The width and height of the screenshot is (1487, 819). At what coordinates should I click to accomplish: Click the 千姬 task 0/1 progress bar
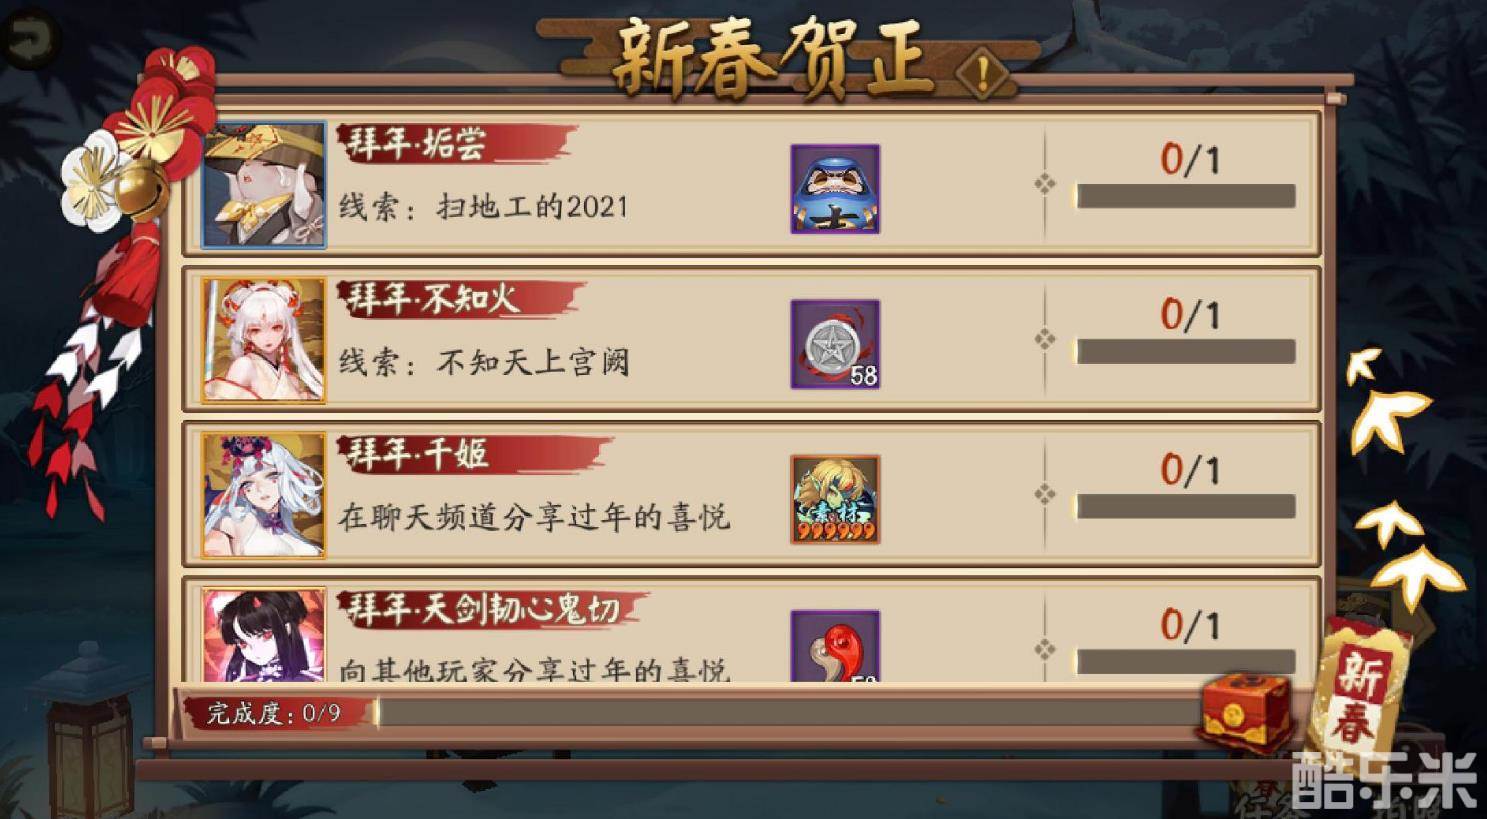click(1185, 506)
